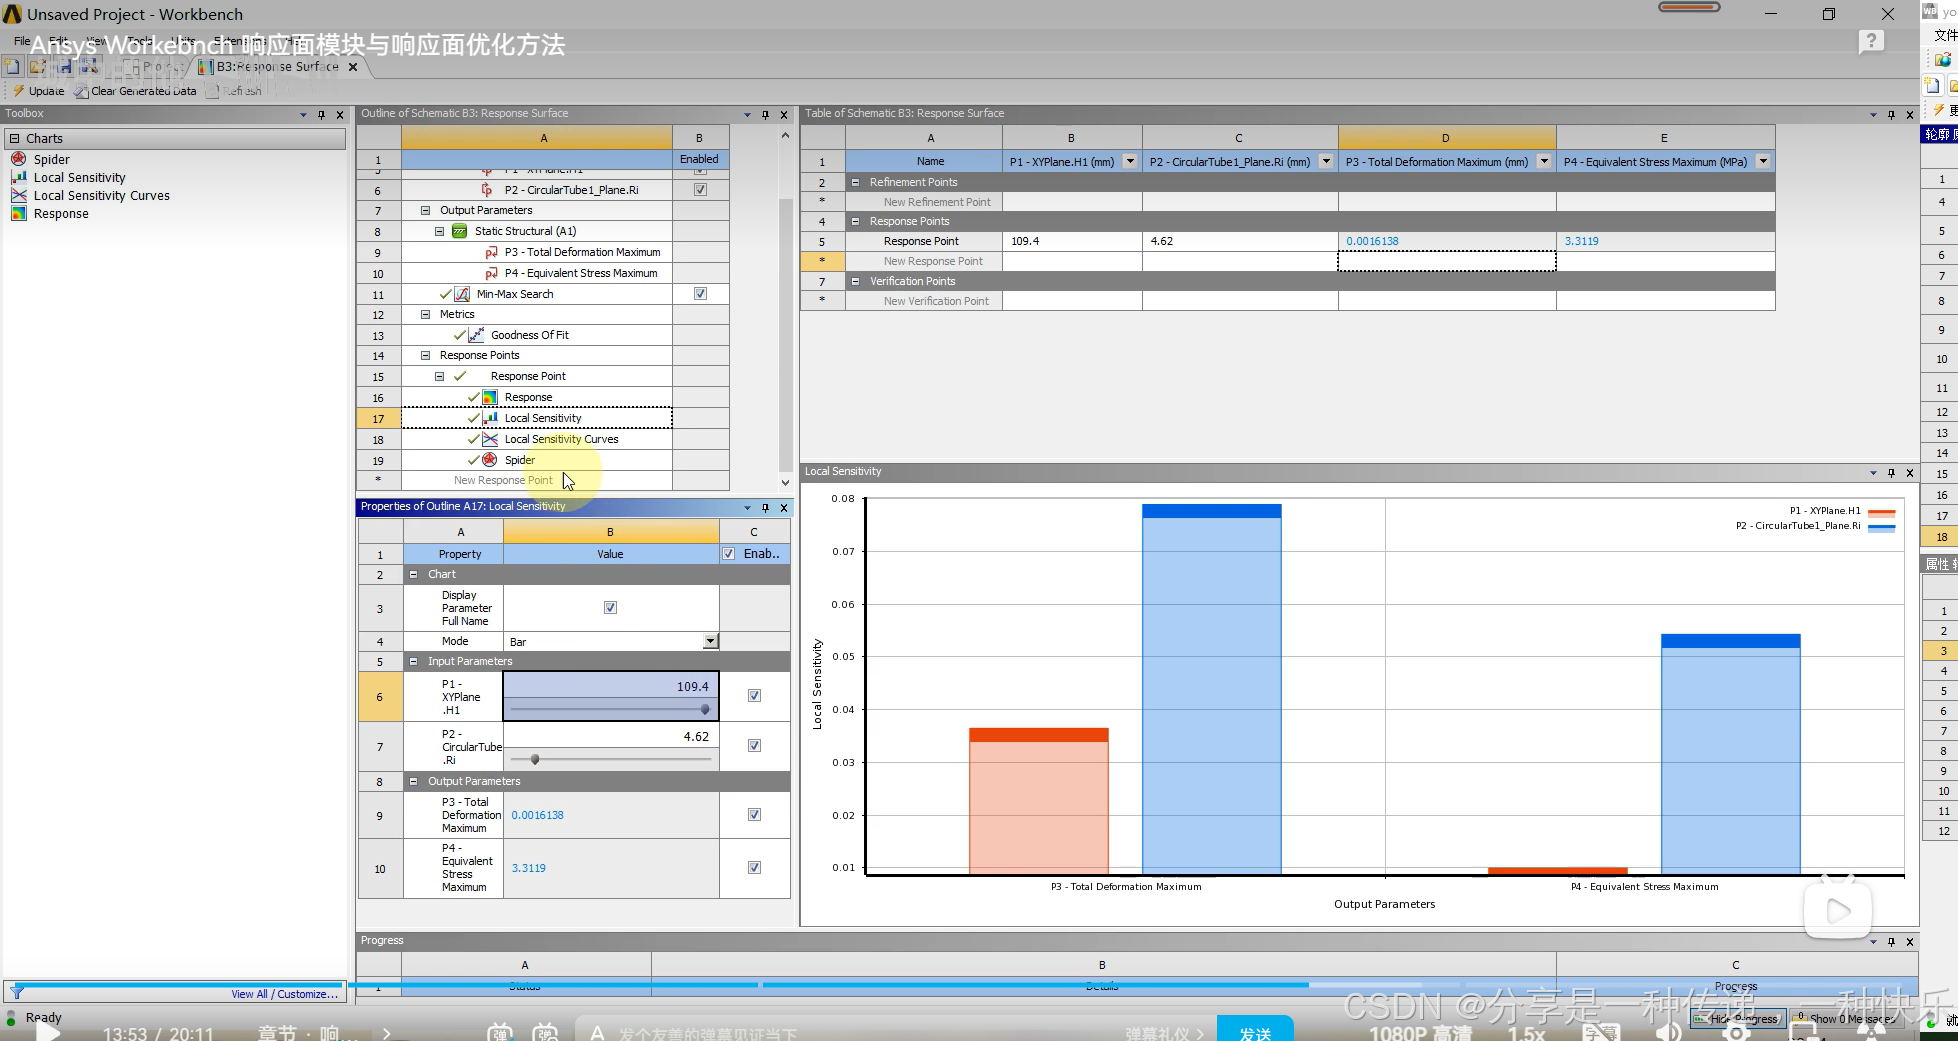
Task: Click the P2 - CircularTube.Ri slider handle
Action: click(535, 759)
